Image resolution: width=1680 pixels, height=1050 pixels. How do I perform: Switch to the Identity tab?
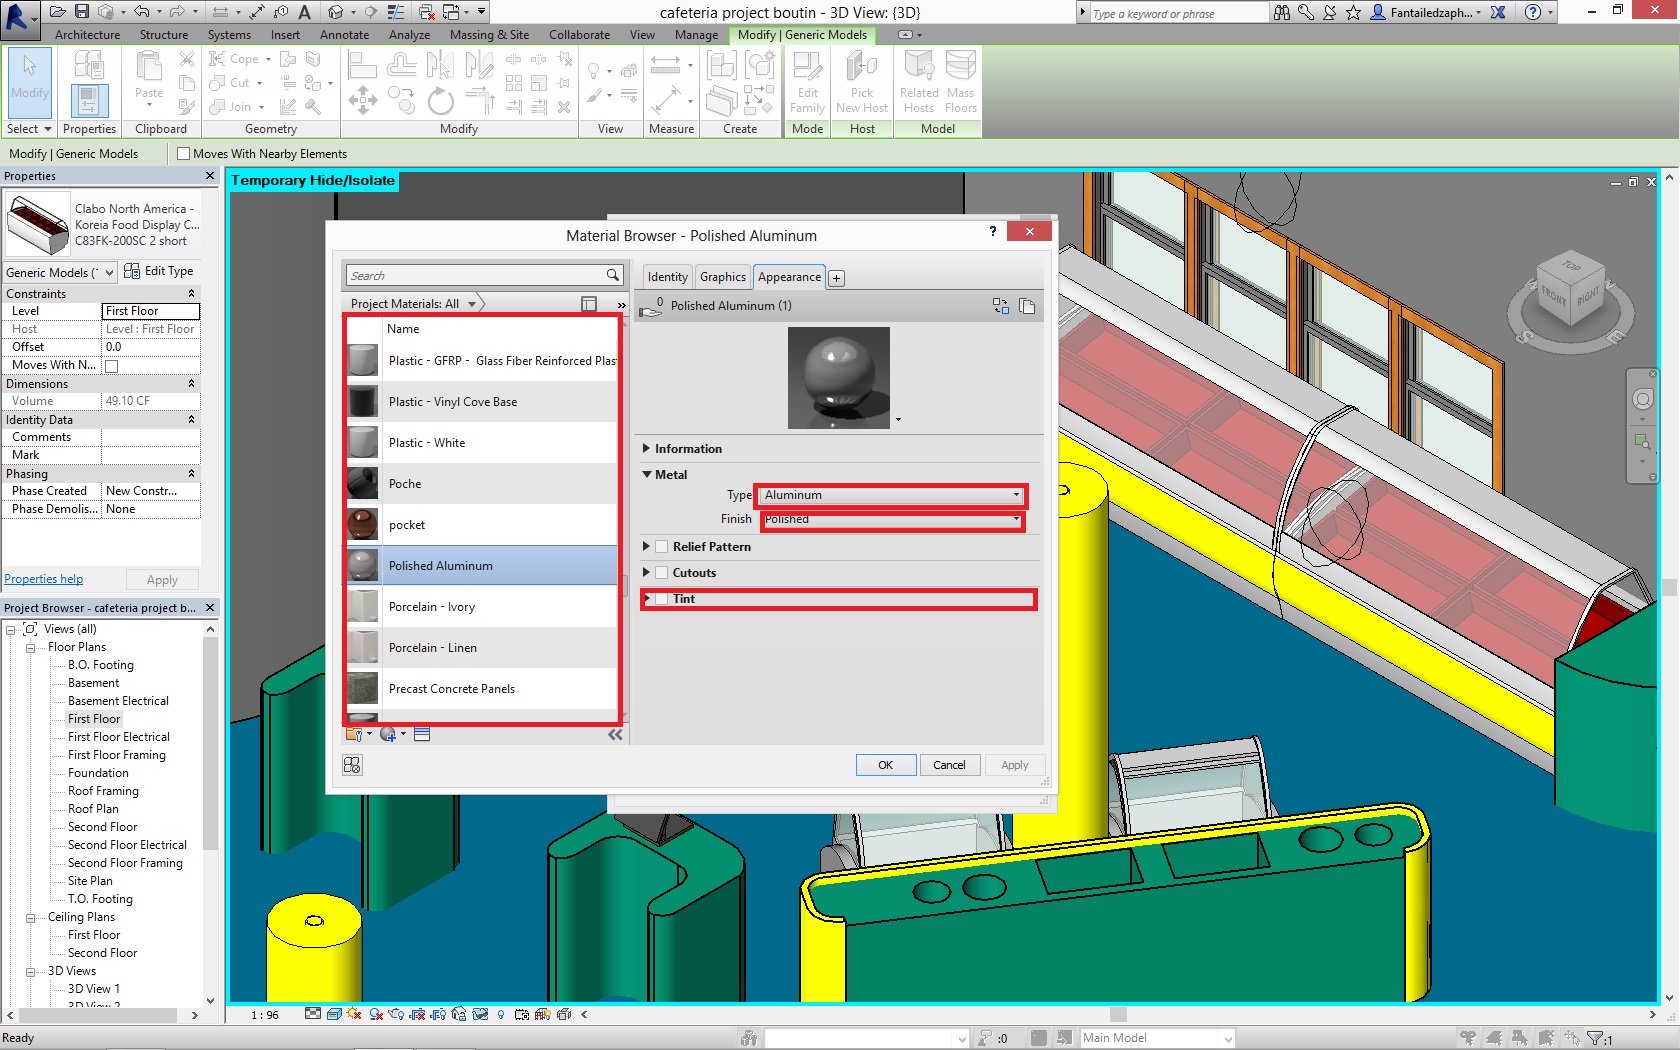pos(667,277)
